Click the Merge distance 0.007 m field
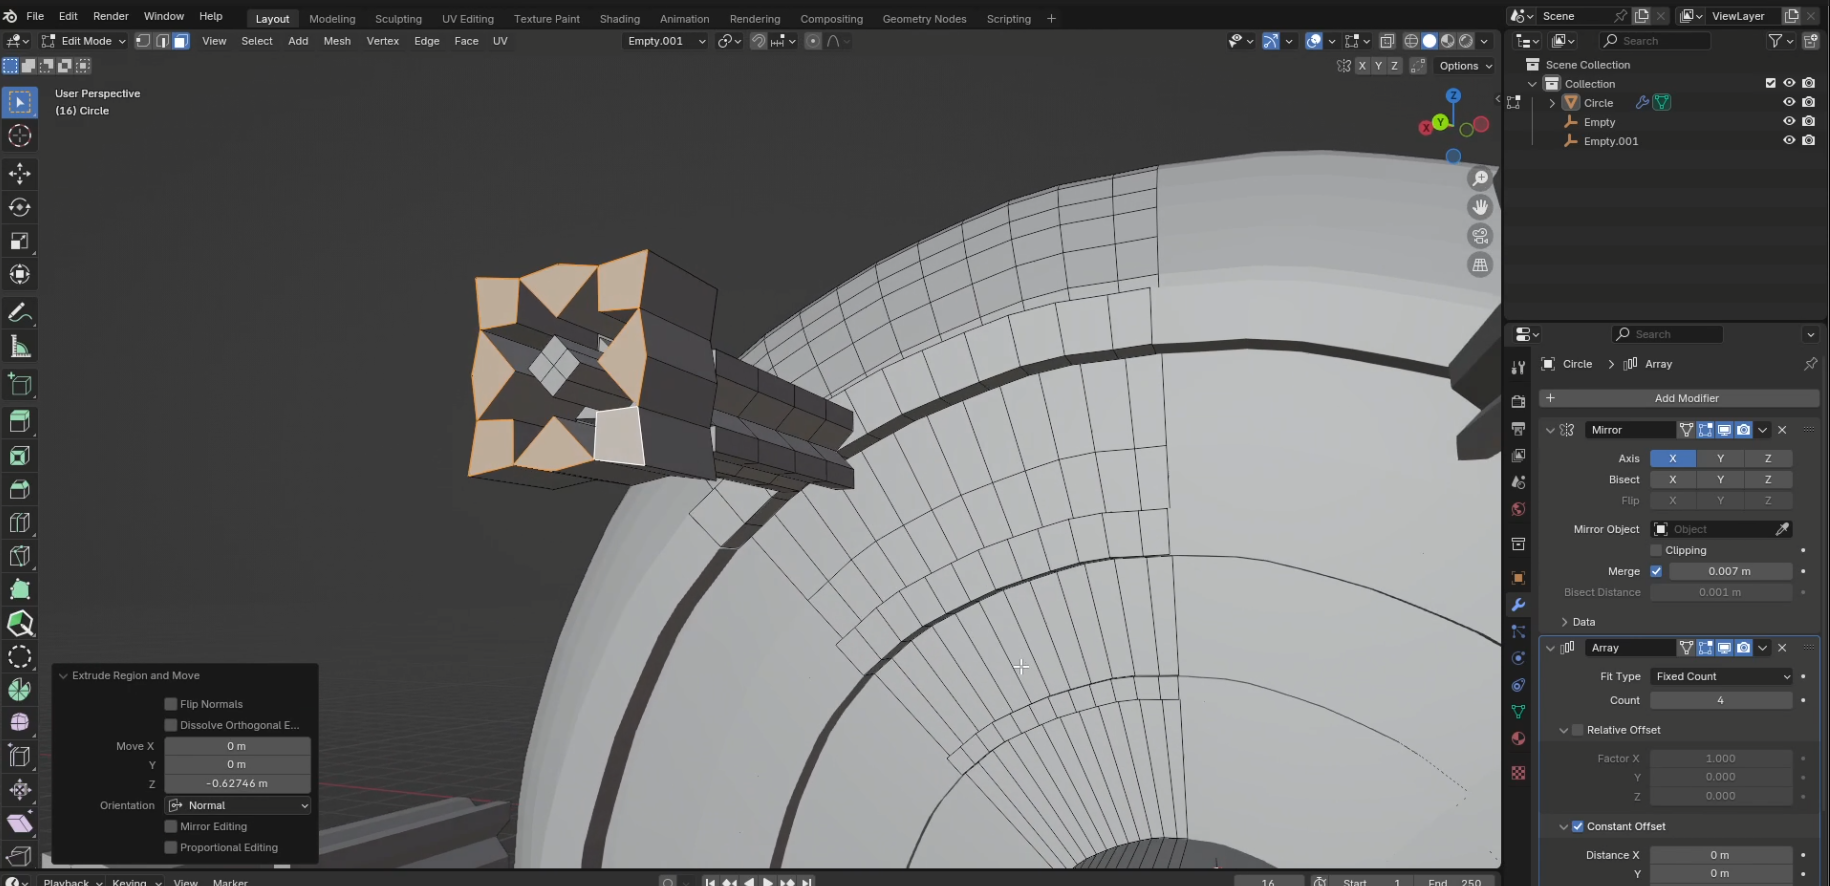 [1731, 571]
